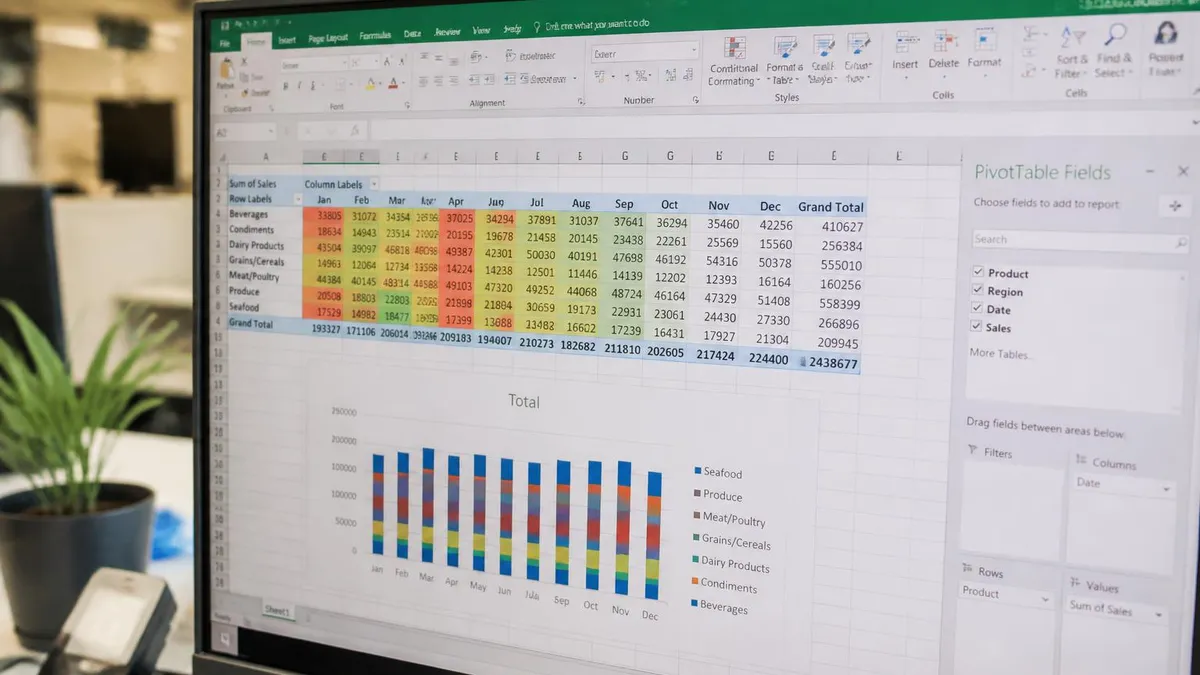Open the Conditional Formatting menu

click(x=734, y=61)
